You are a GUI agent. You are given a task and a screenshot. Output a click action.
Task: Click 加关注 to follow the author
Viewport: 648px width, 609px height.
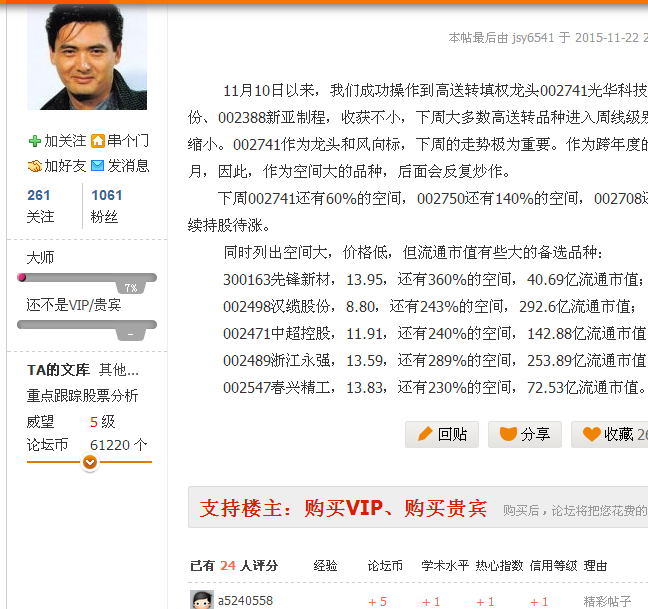pos(65,141)
